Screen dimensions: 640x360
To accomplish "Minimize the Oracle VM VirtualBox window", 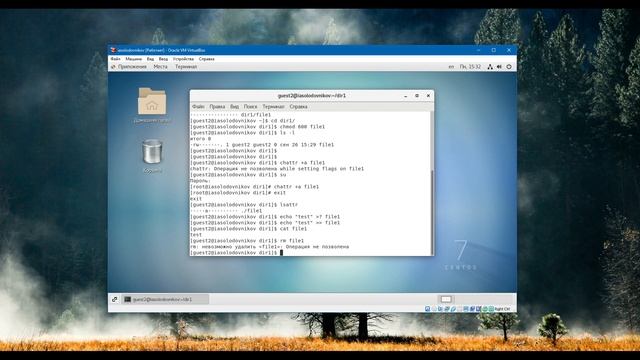I will [x=478, y=50].
